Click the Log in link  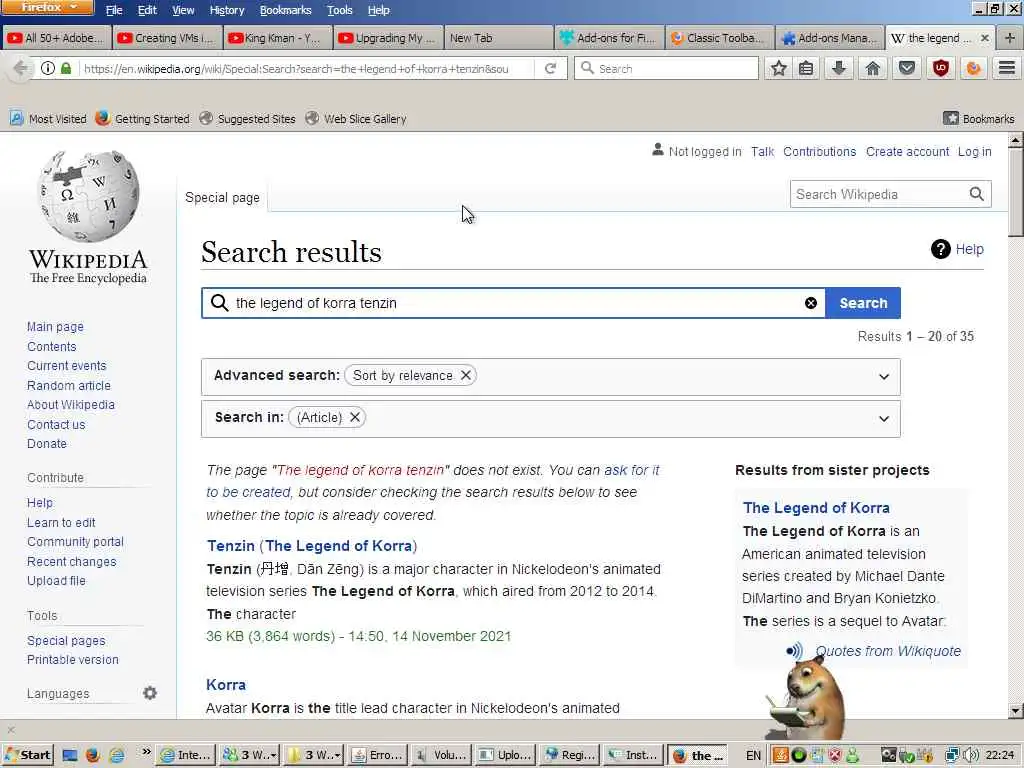tap(974, 152)
